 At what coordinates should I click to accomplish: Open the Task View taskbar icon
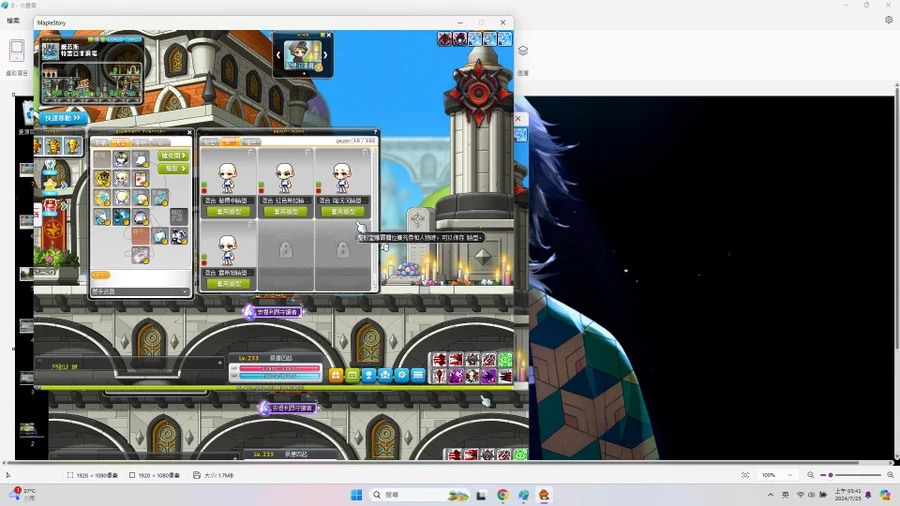coord(481,495)
